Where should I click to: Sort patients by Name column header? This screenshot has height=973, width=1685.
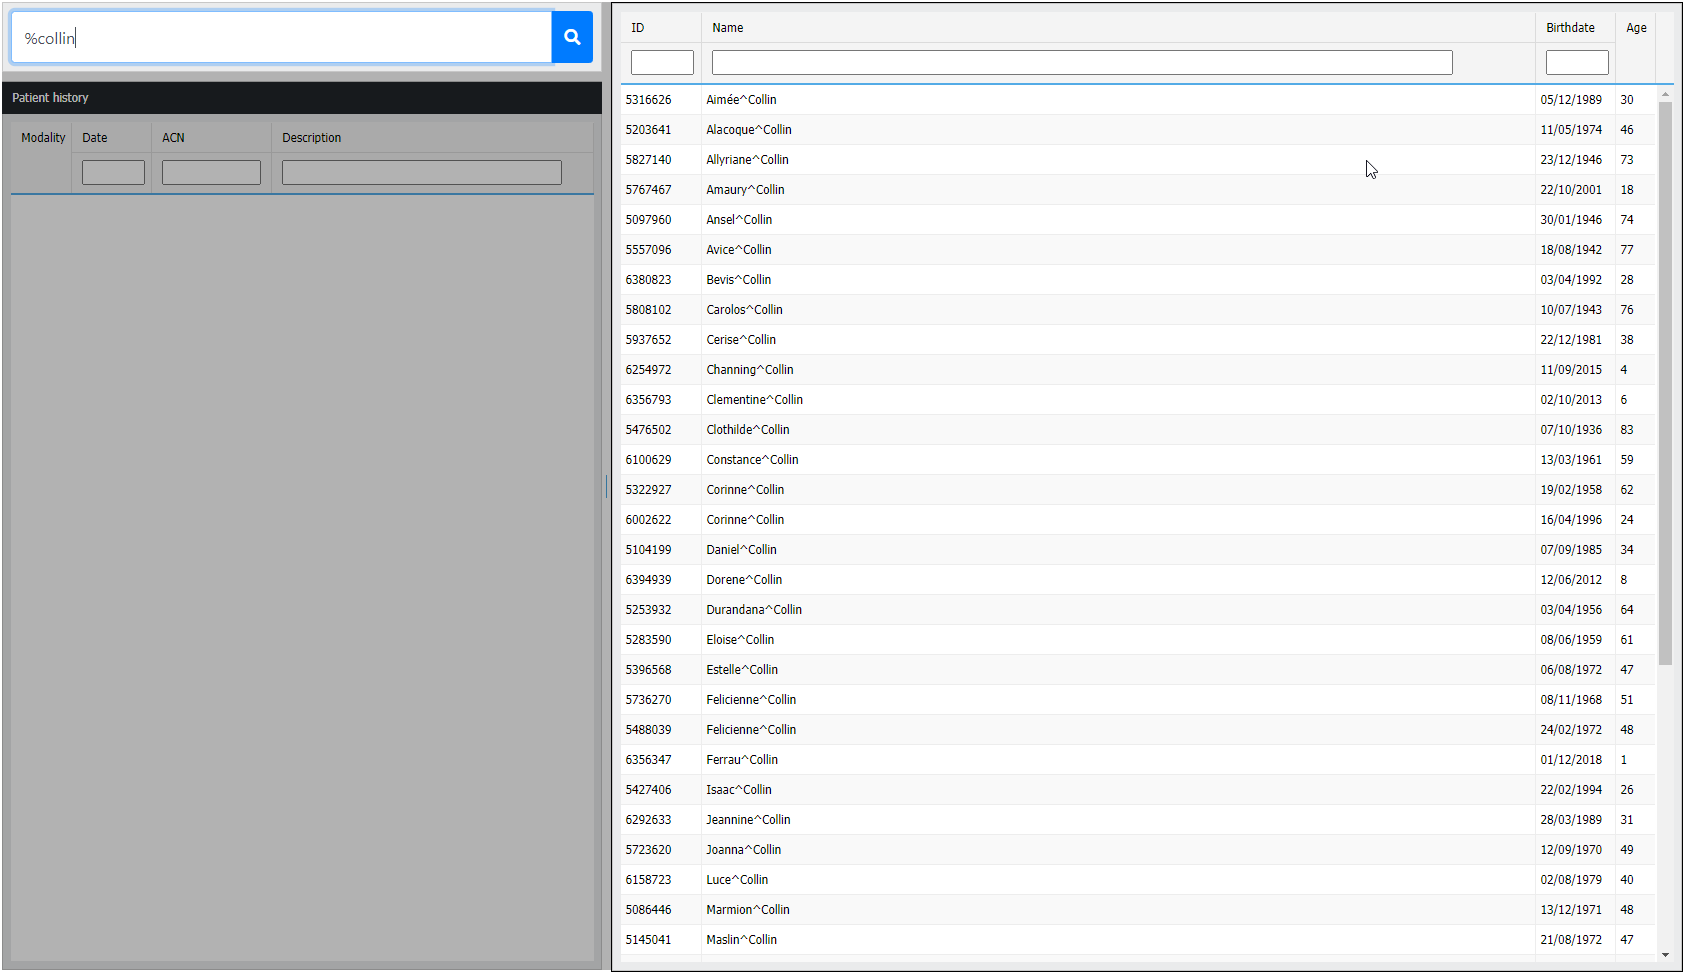pyautogui.click(x=728, y=28)
